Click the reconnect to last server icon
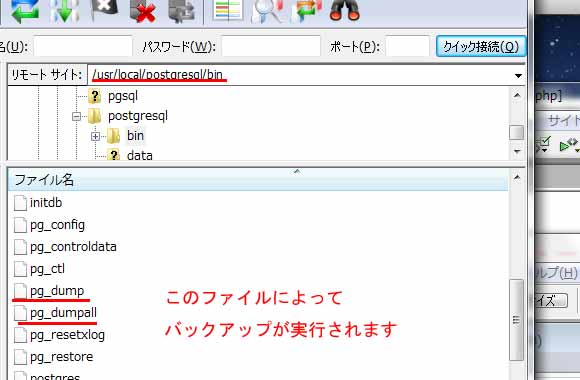This screenshot has height=380, width=580. (182, 10)
